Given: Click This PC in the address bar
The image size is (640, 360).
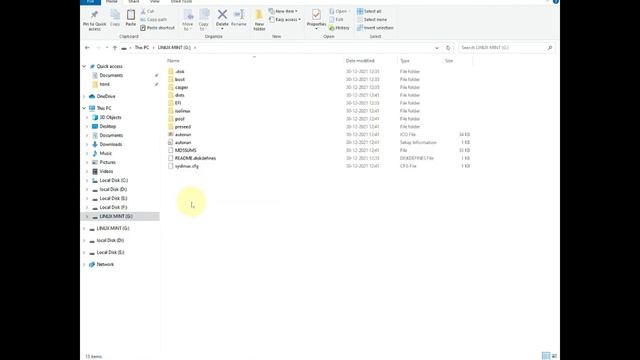Looking at the screenshot, I should pyautogui.click(x=142, y=48).
